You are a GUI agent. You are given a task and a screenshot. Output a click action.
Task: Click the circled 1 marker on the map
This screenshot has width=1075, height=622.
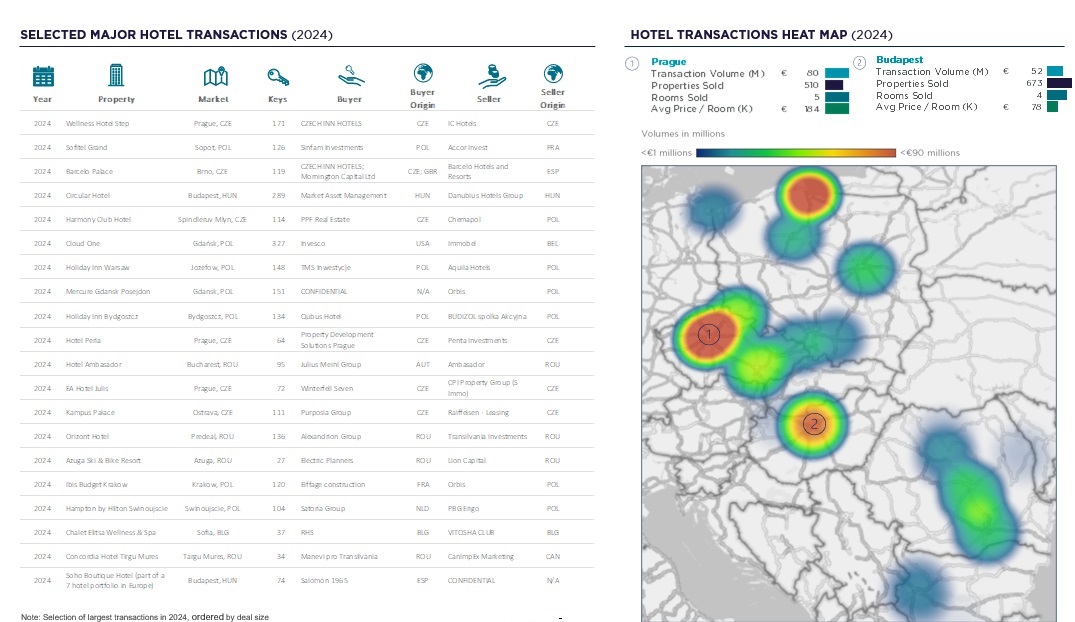pyautogui.click(x=709, y=334)
